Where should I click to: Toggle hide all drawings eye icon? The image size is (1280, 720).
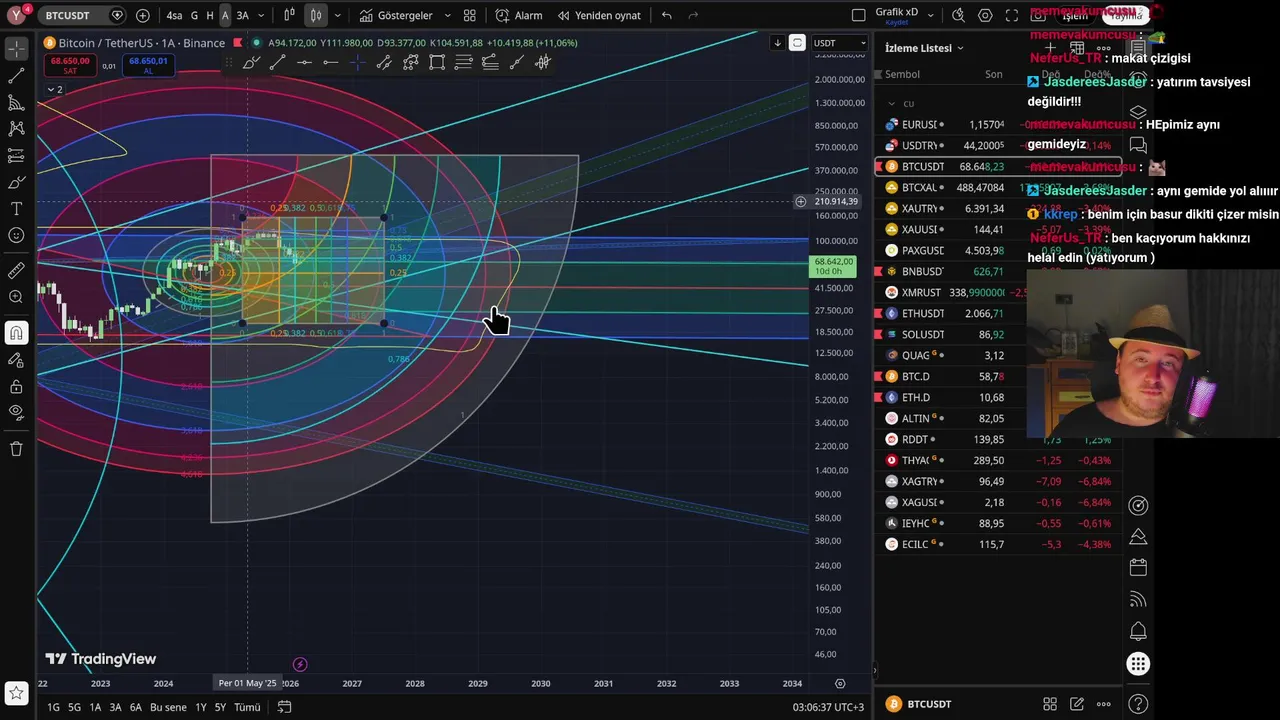(x=16, y=413)
